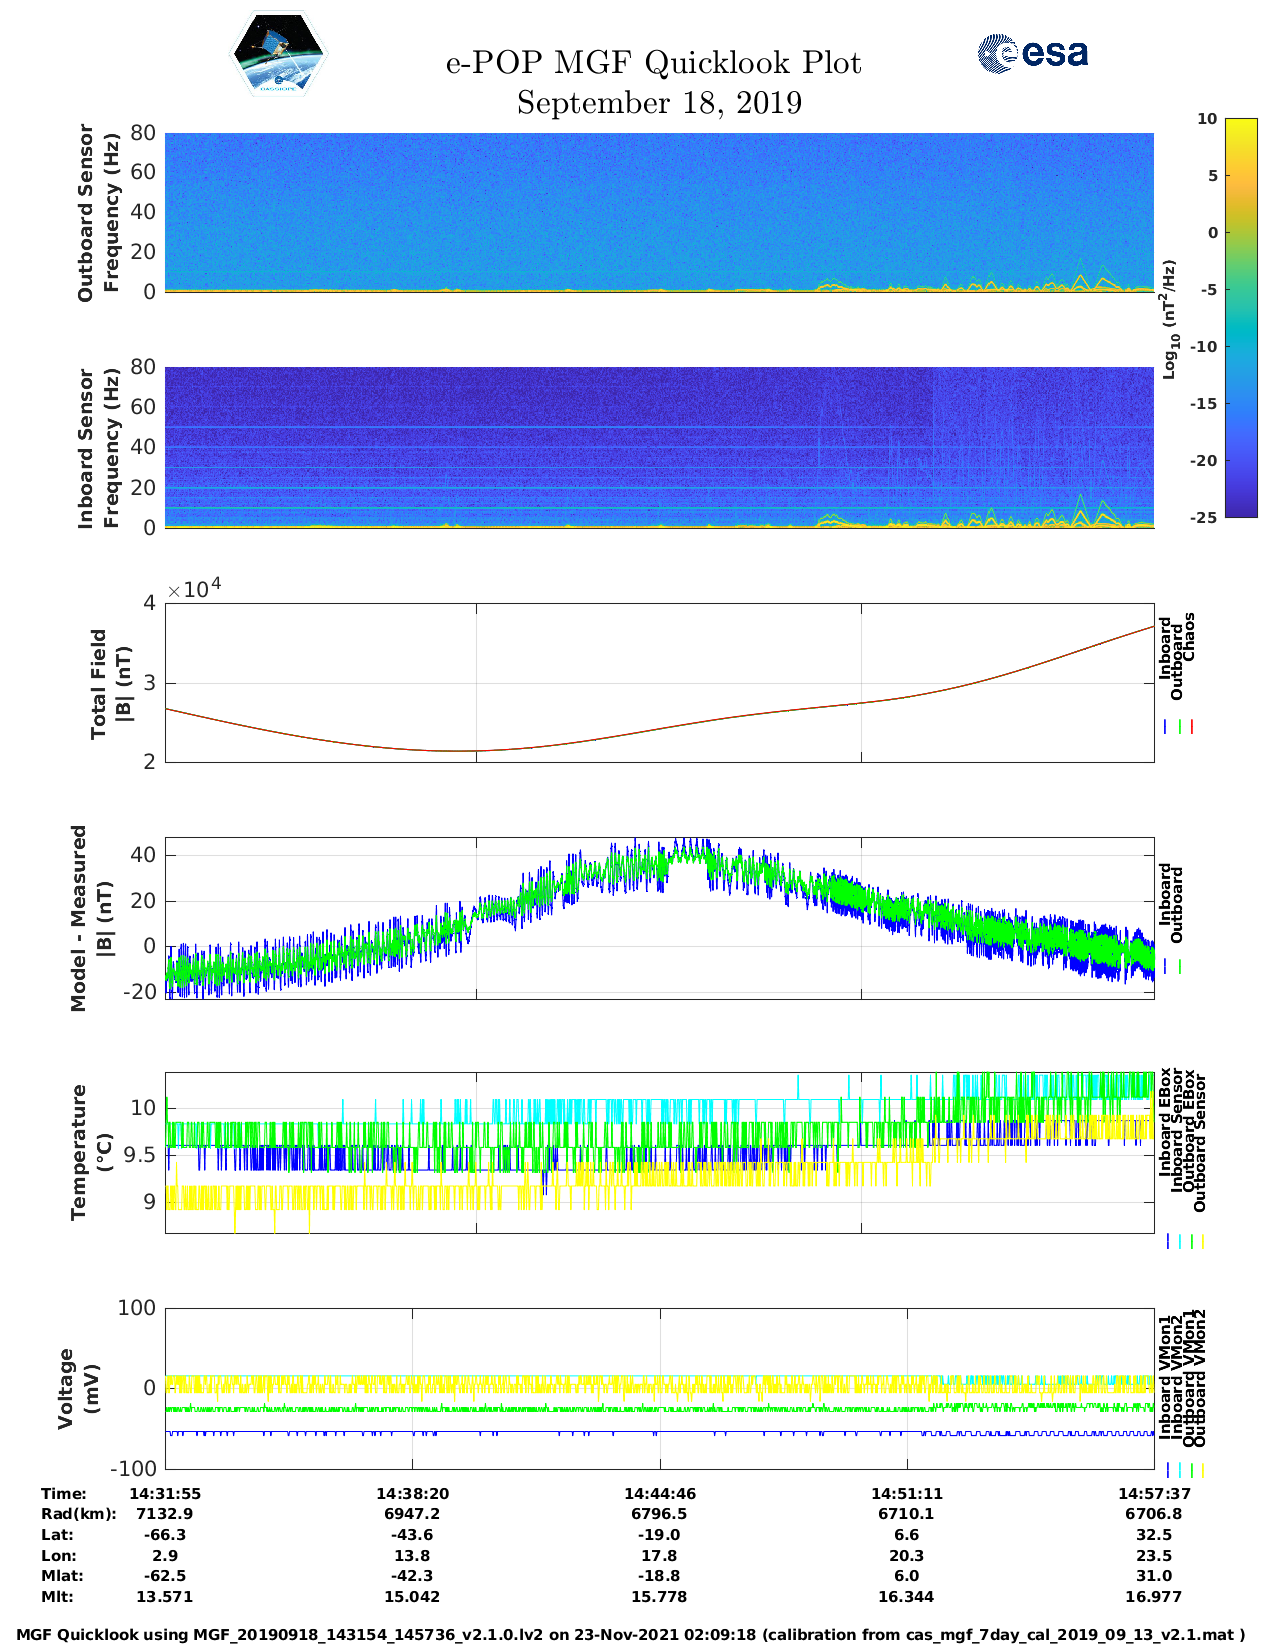Click the 14:44:46 time label
The height and width of the screenshot is (1650, 1275).
659,1493
